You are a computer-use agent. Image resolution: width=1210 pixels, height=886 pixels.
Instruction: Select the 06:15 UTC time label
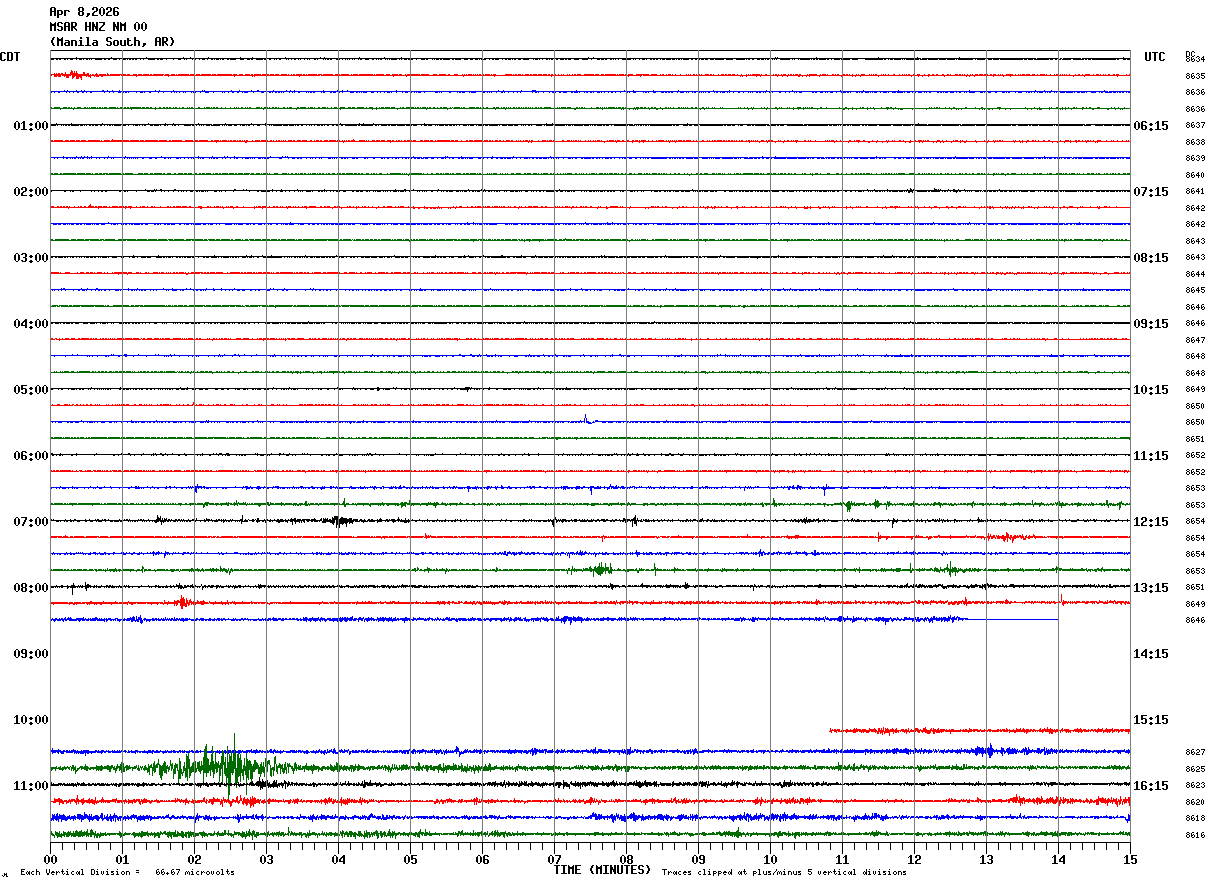pyautogui.click(x=1150, y=126)
